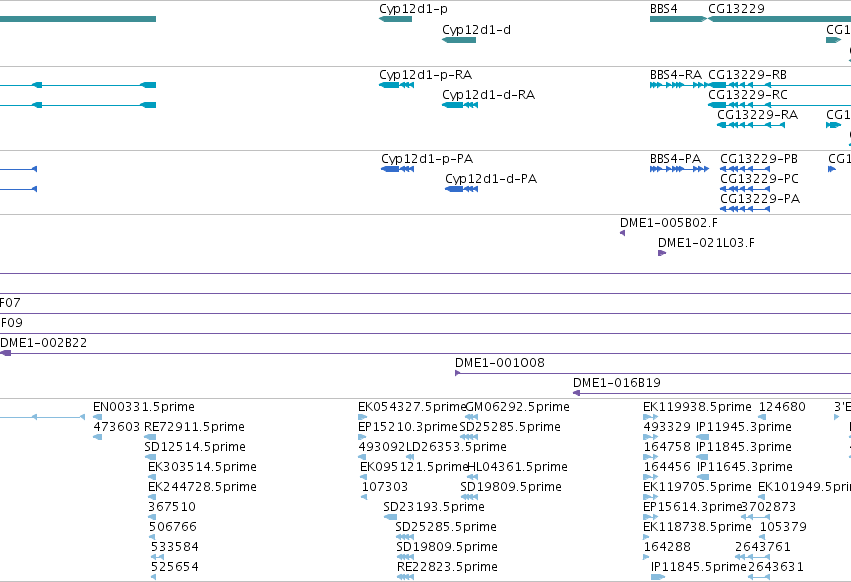Click the DME1-005B02.F marker arrow

pyautogui.click(x=623, y=233)
